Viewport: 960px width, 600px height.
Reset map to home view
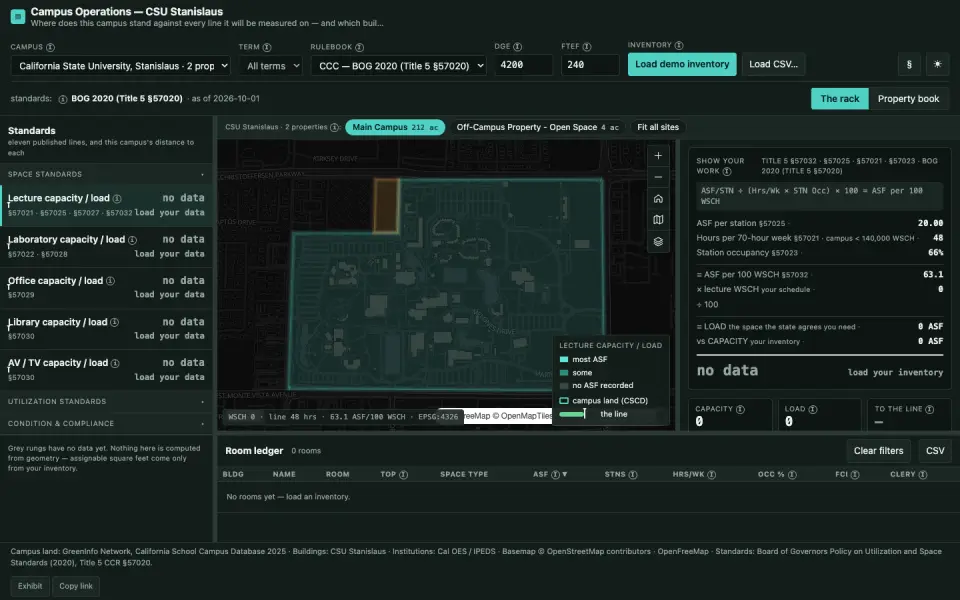658,198
